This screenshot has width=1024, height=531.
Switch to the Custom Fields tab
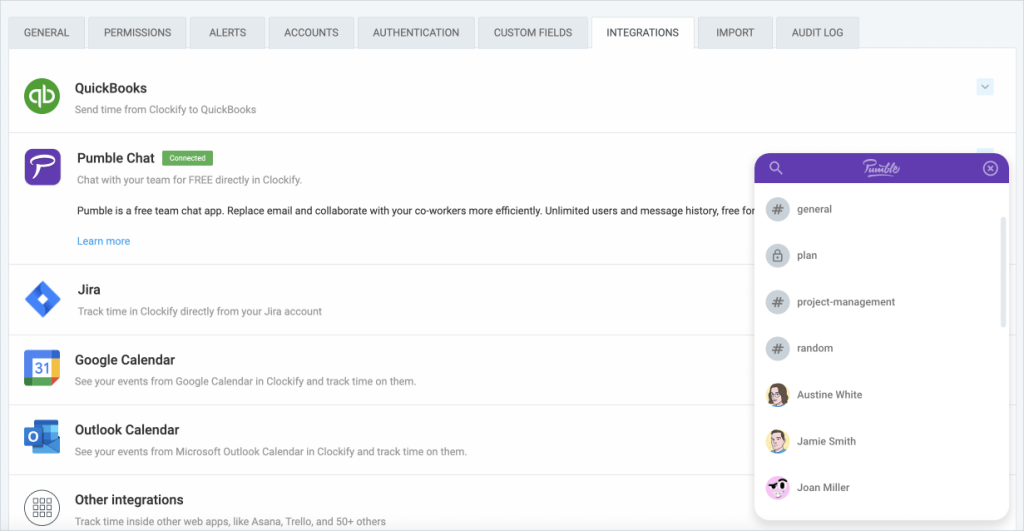click(533, 33)
